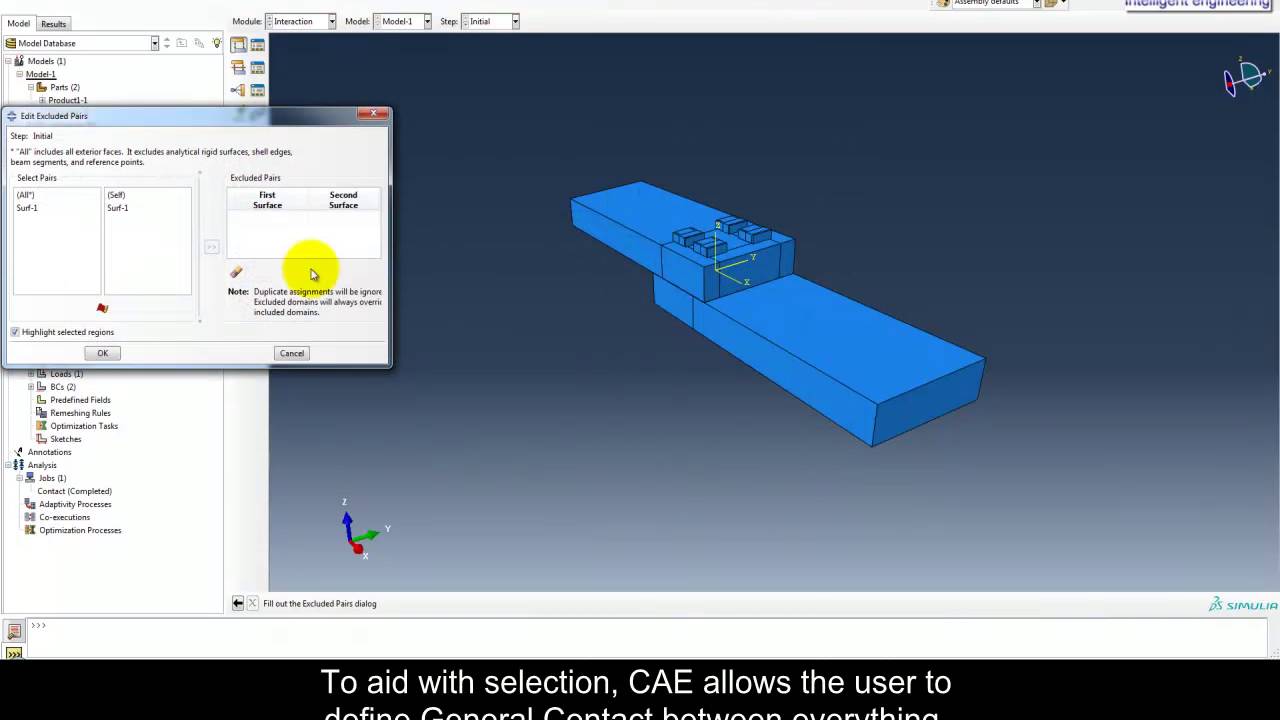Click the add pair arrow button

click(211, 247)
